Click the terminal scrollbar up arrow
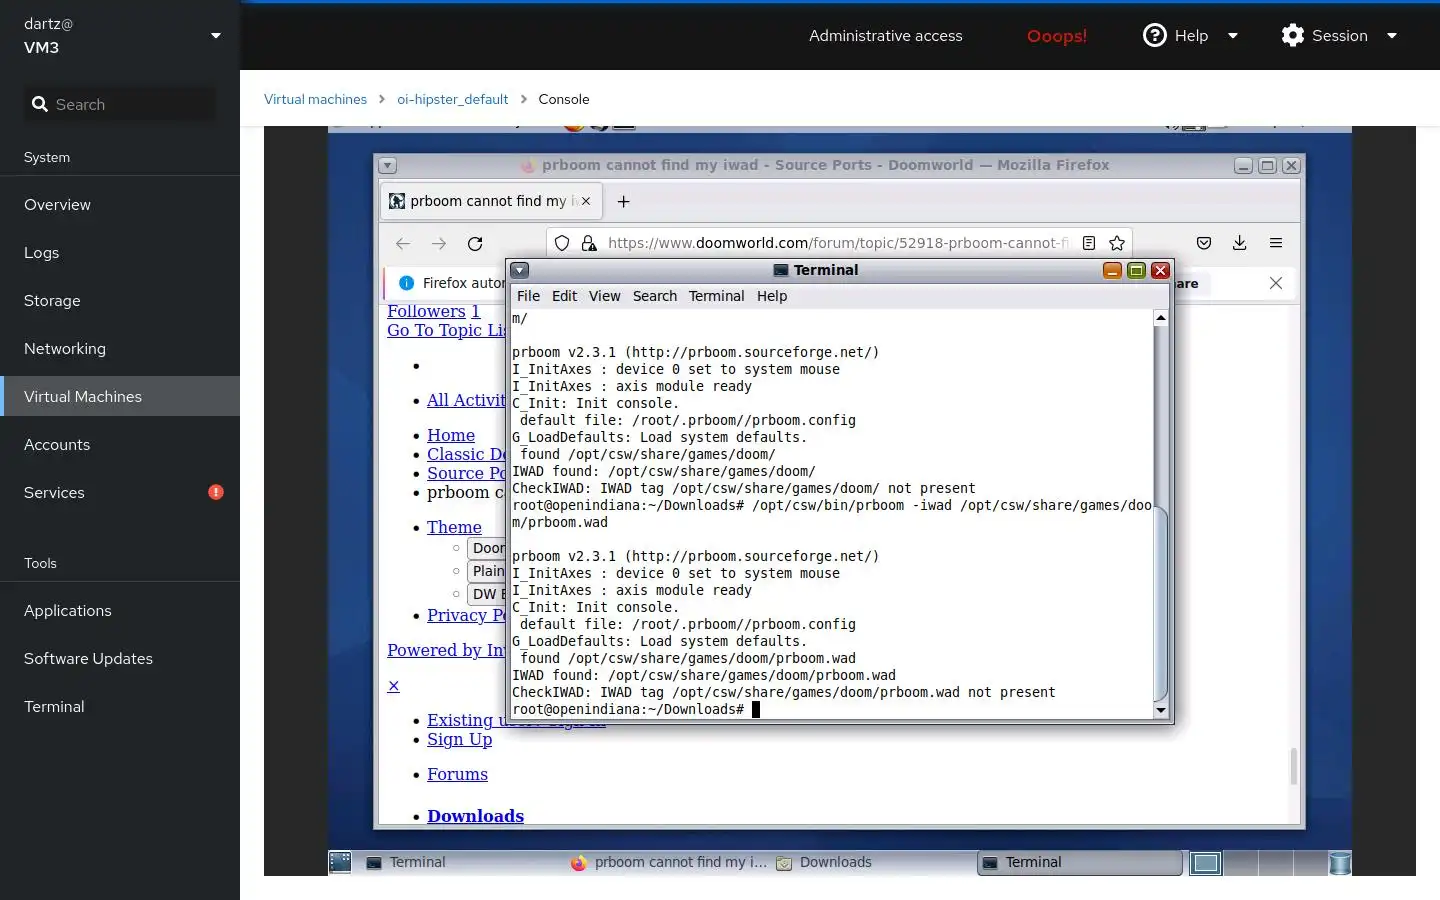 click(x=1161, y=318)
